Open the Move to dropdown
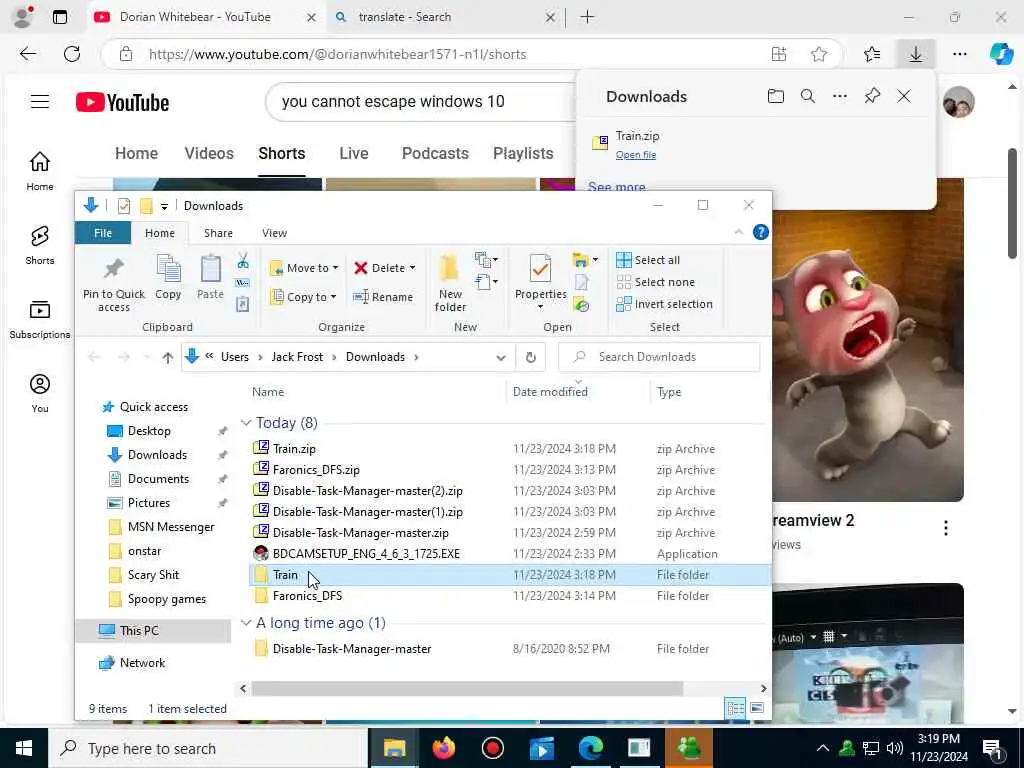Image resolution: width=1024 pixels, height=768 pixels. click(304, 268)
